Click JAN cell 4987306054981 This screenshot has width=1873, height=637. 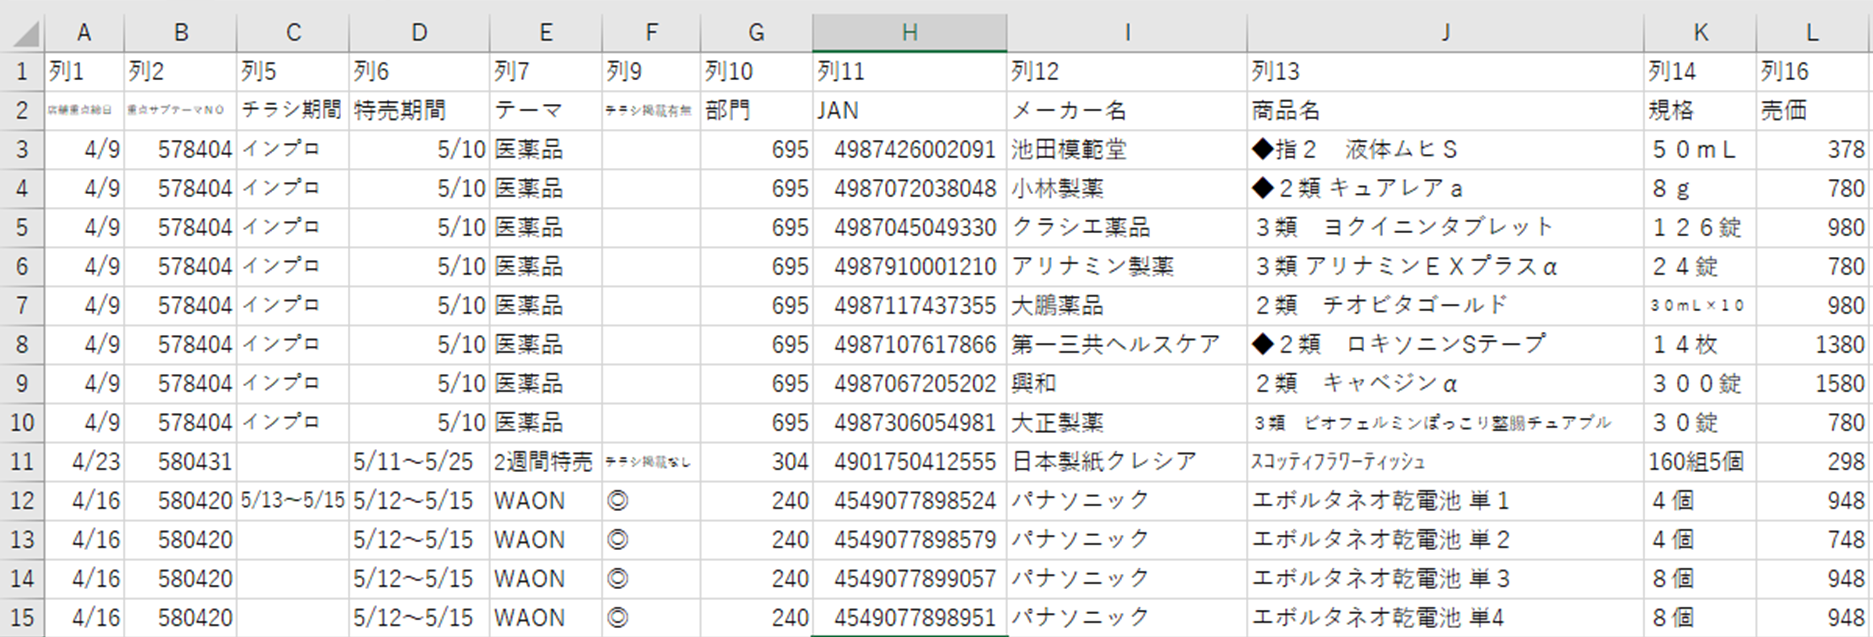click(x=909, y=422)
